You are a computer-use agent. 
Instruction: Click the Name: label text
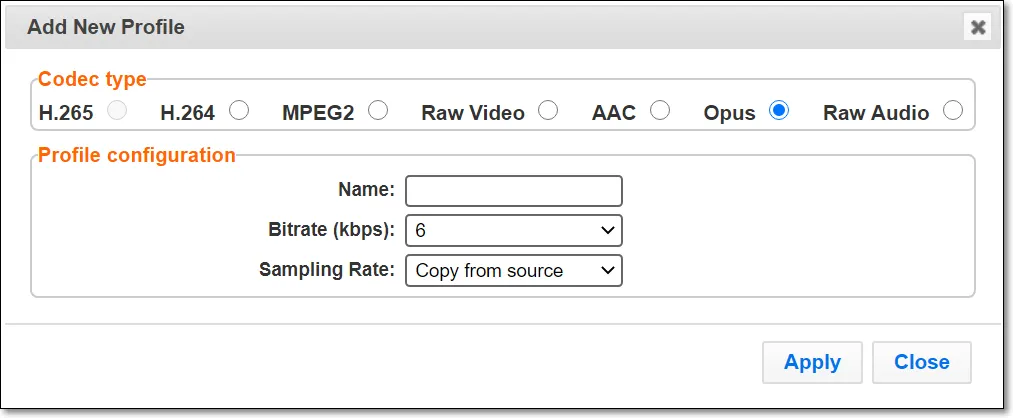(366, 190)
